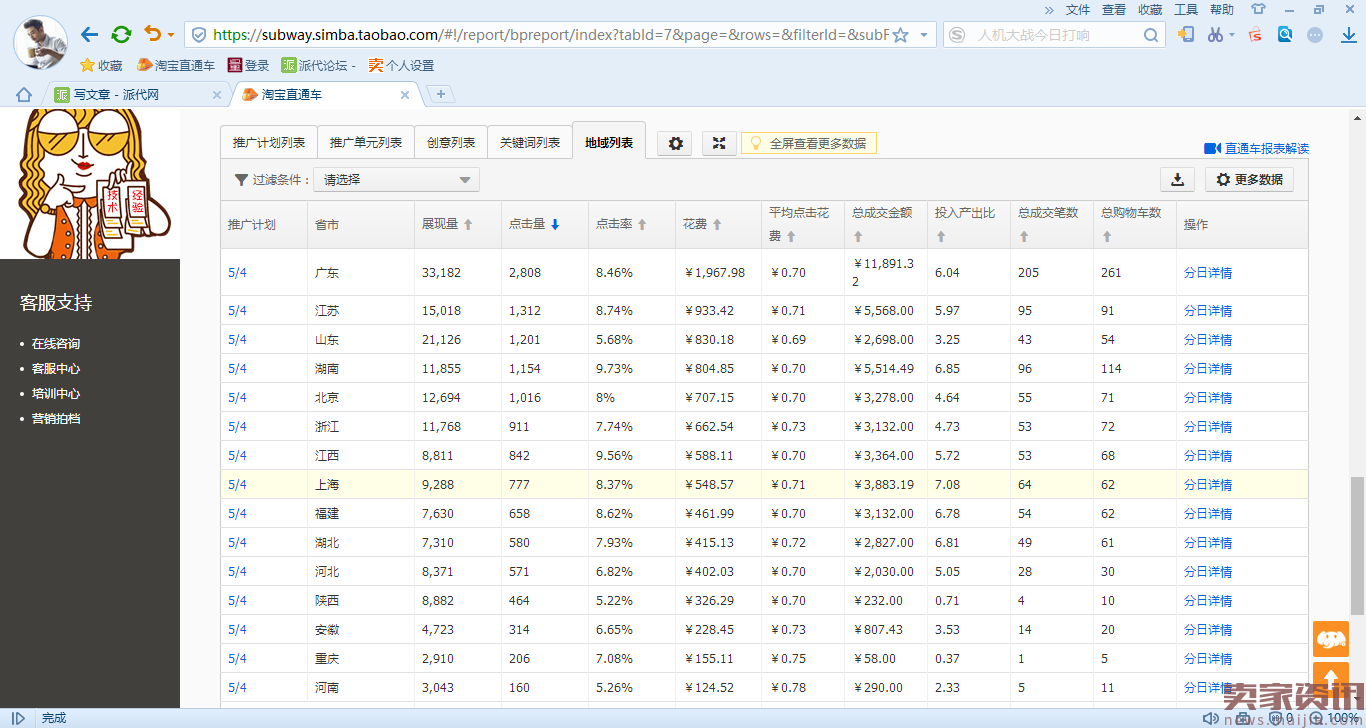Click in the Sogou search box
Viewport: 1366px width, 728px height.
(x=1055, y=35)
